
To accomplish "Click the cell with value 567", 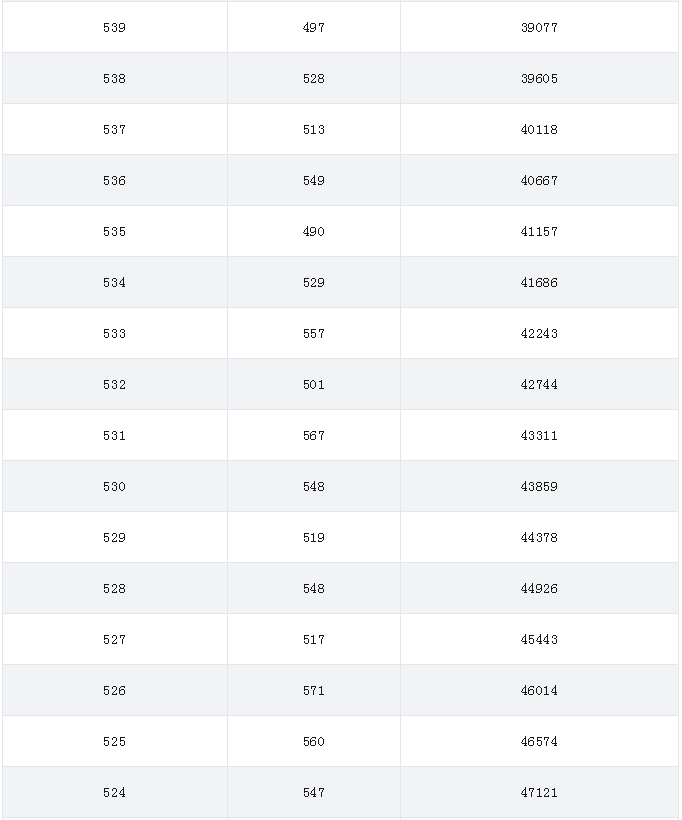I will (x=314, y=435).
